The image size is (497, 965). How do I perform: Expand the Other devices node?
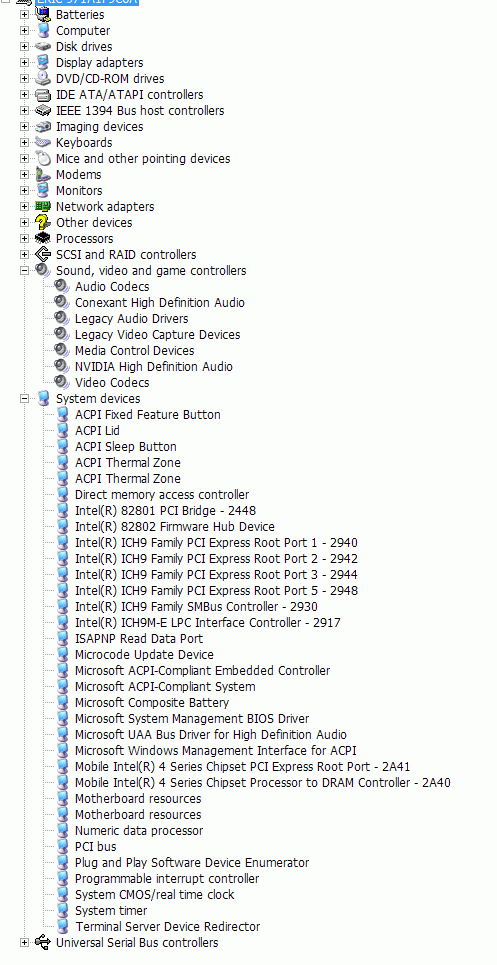24,222
